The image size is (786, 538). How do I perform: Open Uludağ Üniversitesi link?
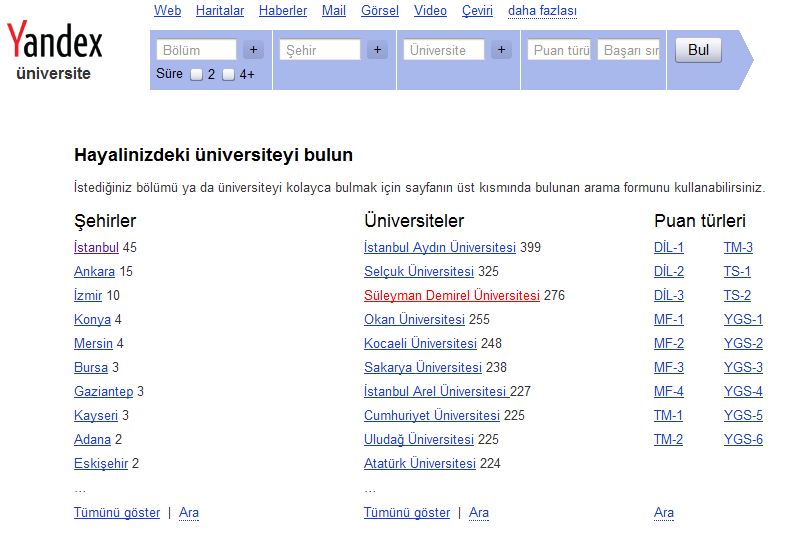click(419, 439)
